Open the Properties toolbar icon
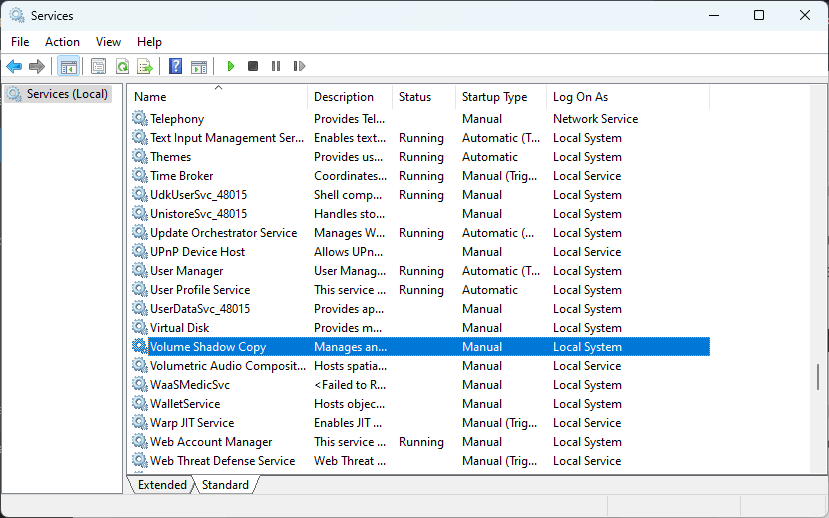The width and height of the screenshot is (829, 518). [98, 66]
